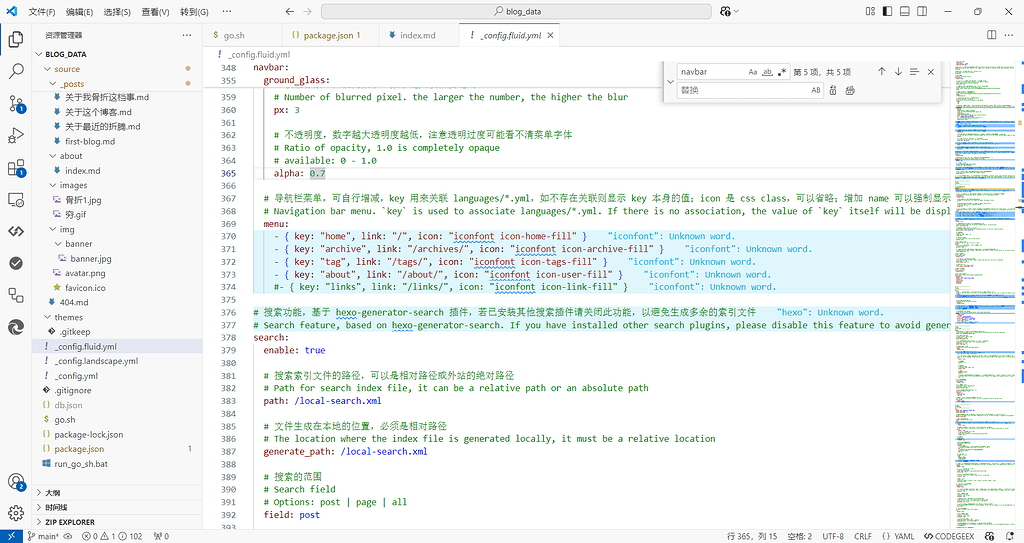1024x543 pixels.
Task: Open Explorer panel more actions ellipsis
Action: [187, 35]
